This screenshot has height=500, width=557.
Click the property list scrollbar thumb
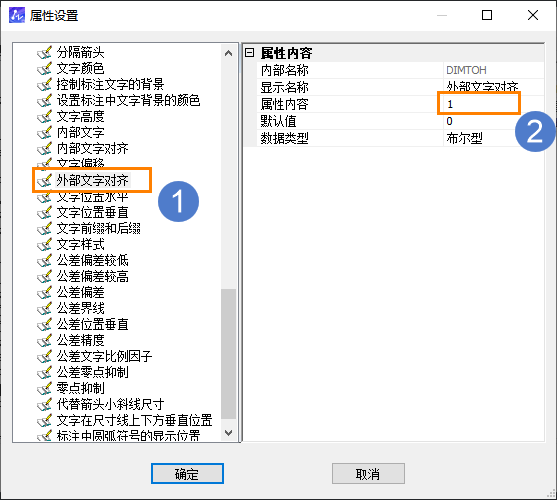pos(228,354)
